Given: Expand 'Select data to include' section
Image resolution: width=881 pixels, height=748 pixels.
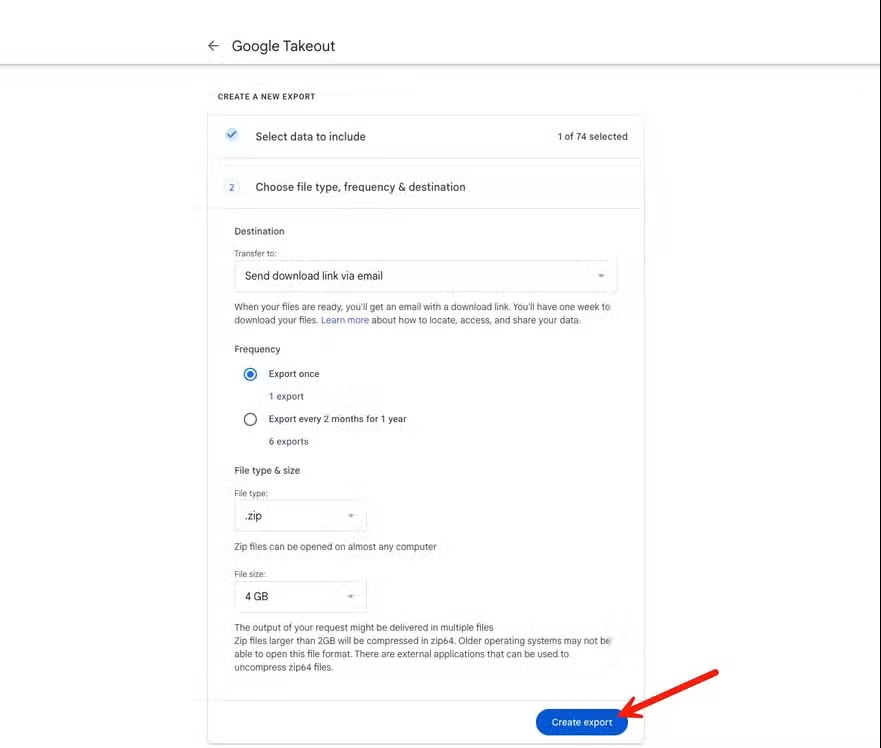Looking at the screenshot, I should tap(310, 136).
